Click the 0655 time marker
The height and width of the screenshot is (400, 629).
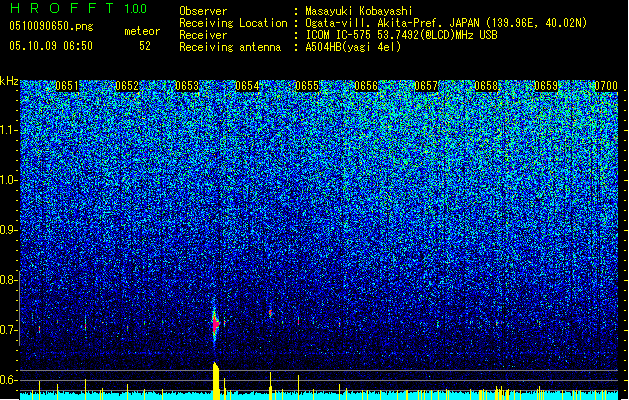click(307, 86)
